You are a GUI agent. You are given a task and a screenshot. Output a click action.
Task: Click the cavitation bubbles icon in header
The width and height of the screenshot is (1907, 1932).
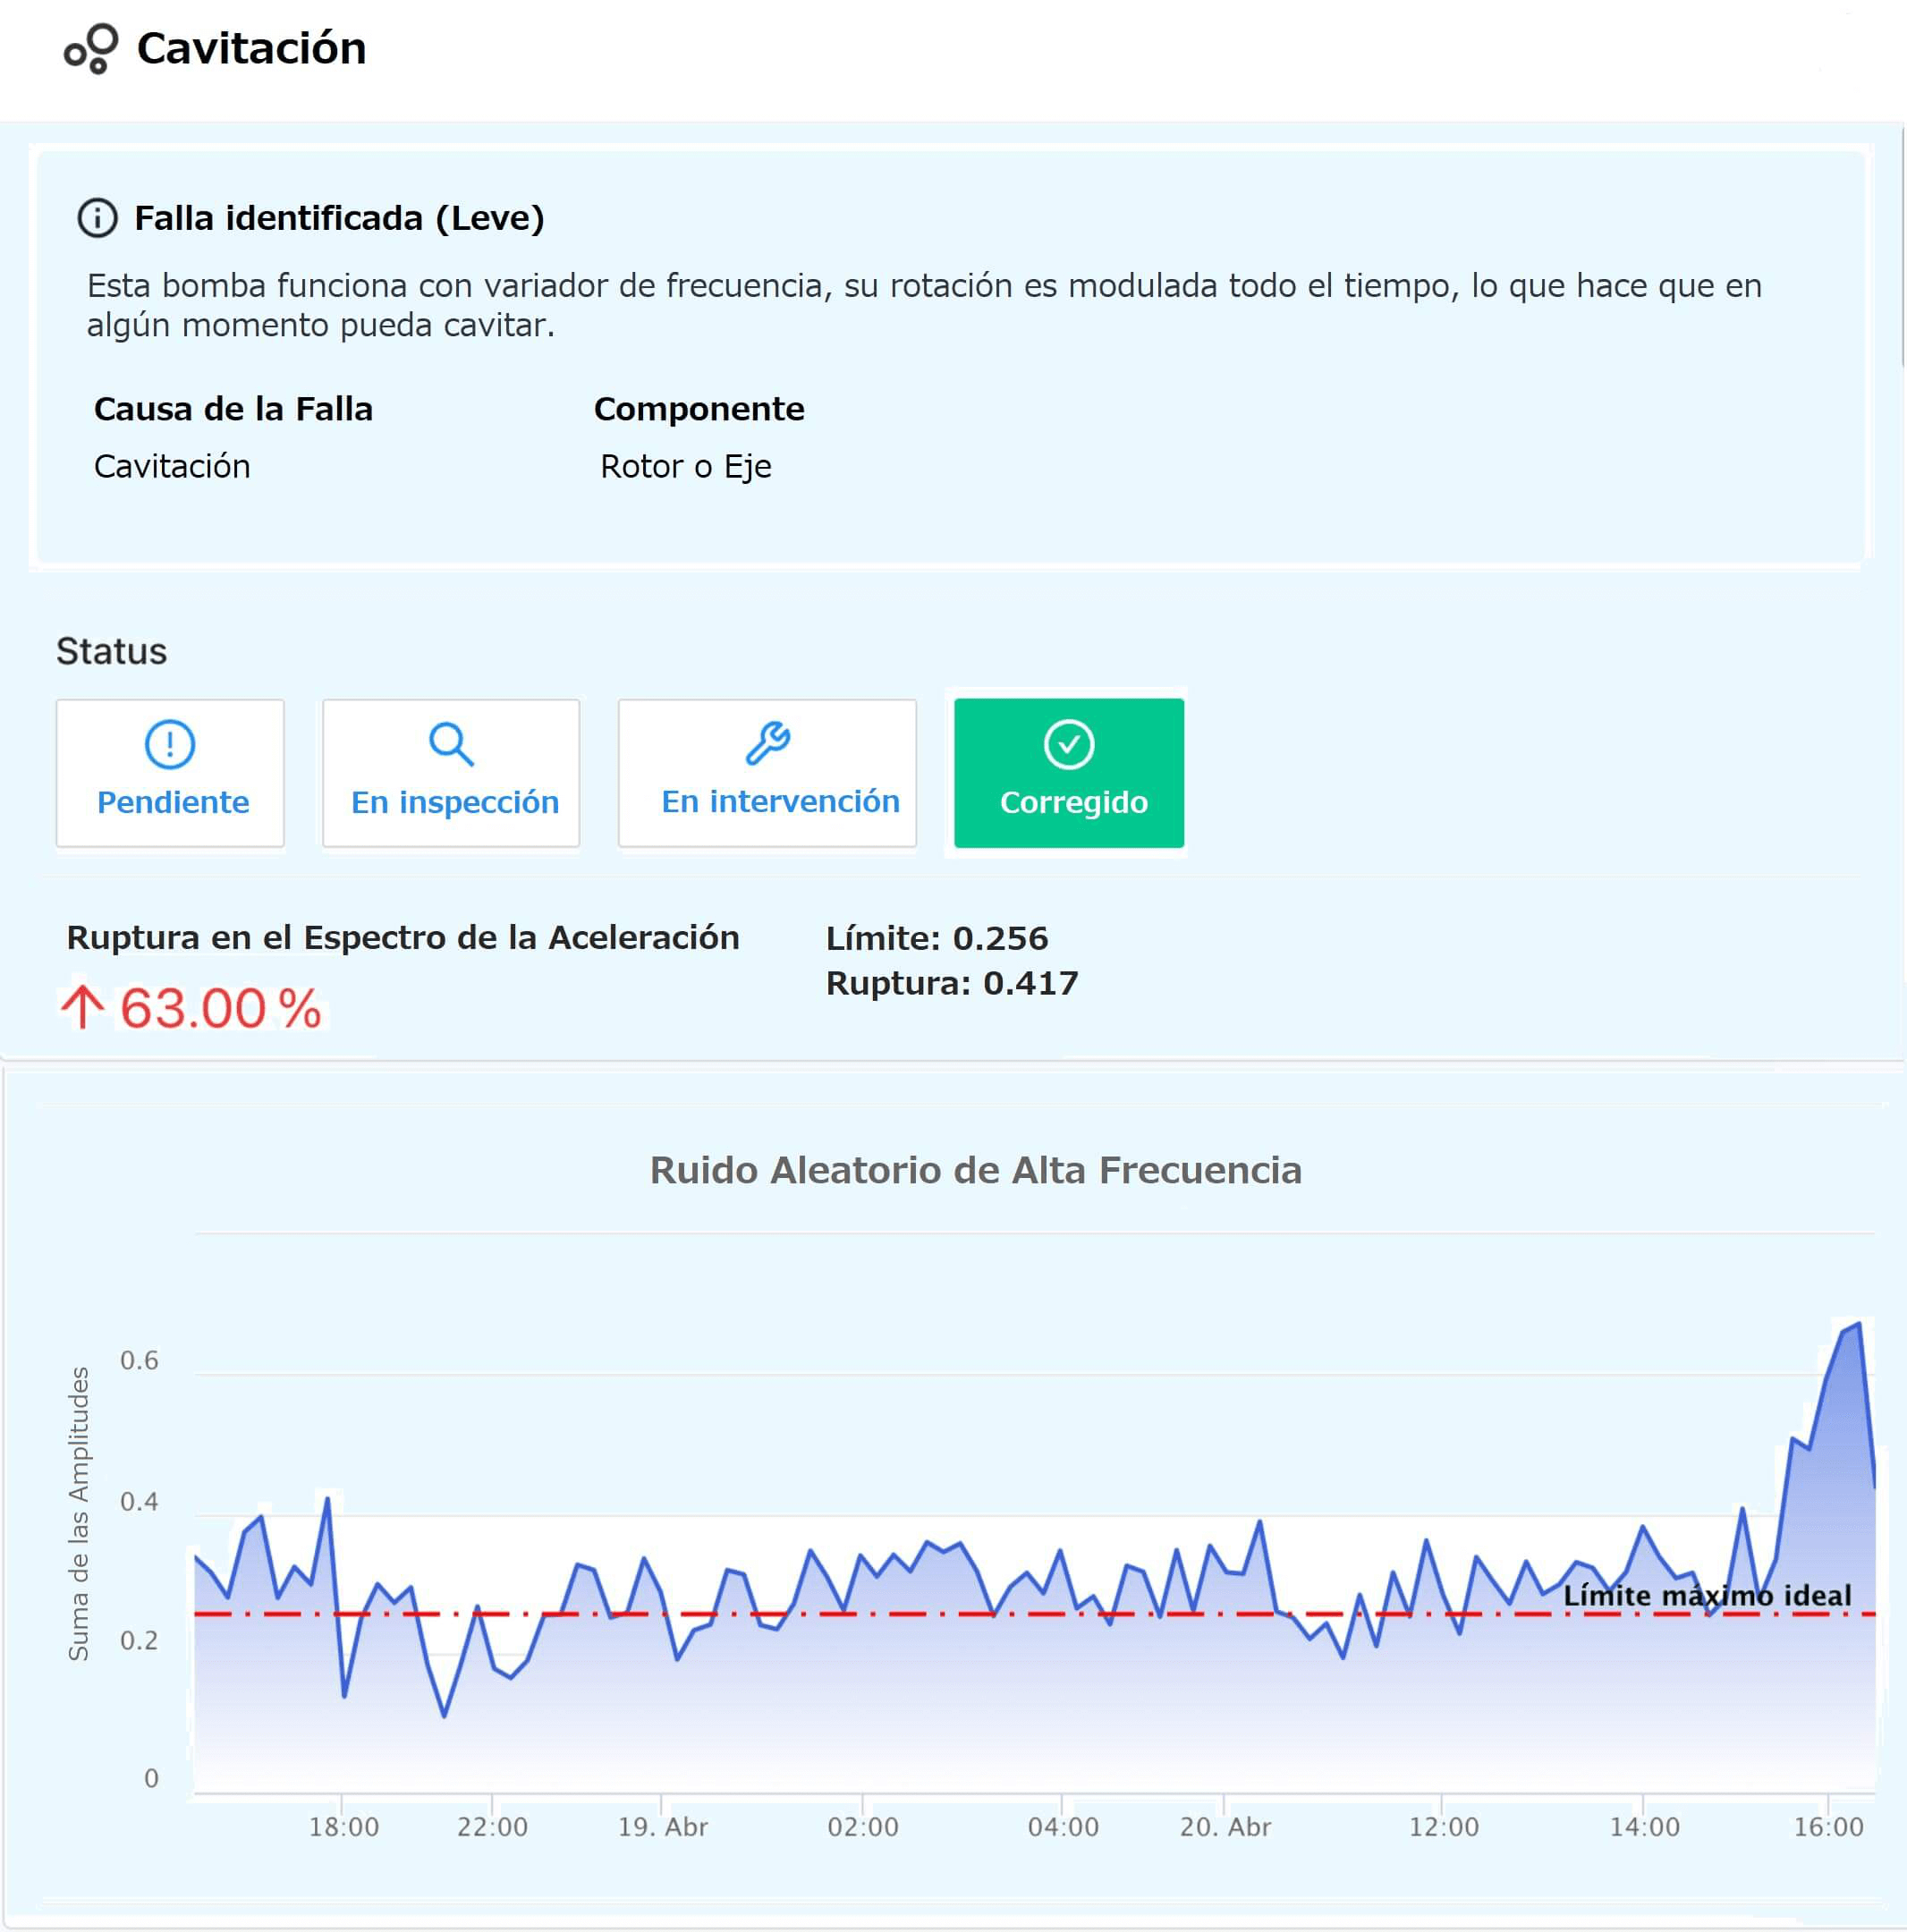click(x=91, y=49)
